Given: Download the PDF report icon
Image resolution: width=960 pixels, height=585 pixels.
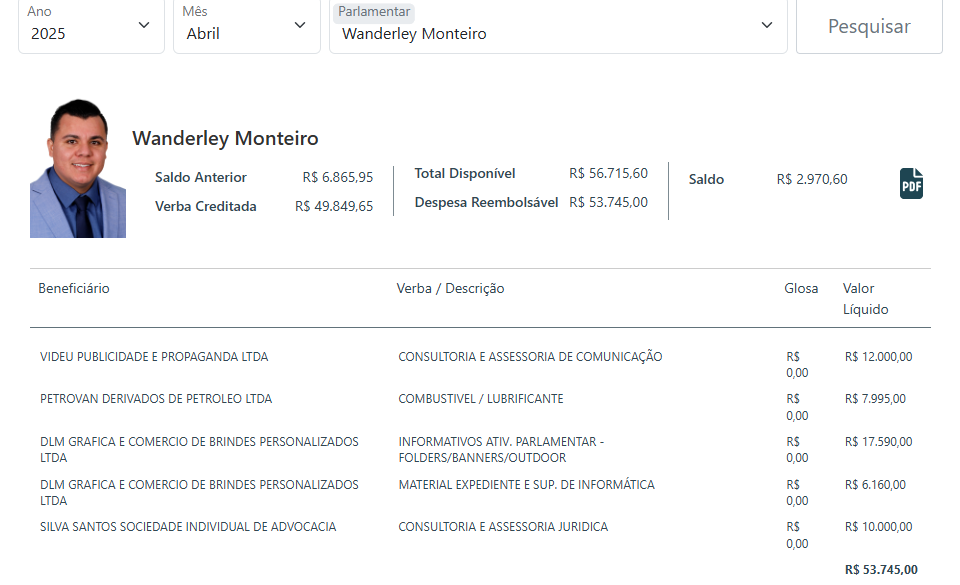Looking at the screenshot, I should 911,184.
